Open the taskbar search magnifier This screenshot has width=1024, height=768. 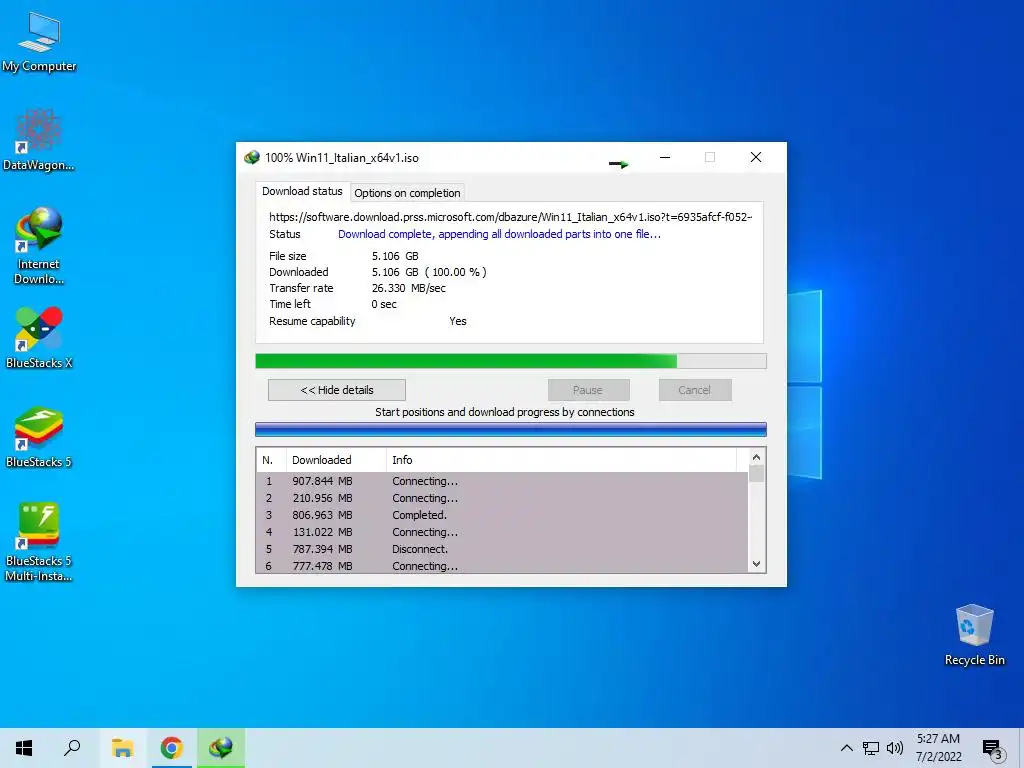(x=72, y=748)
